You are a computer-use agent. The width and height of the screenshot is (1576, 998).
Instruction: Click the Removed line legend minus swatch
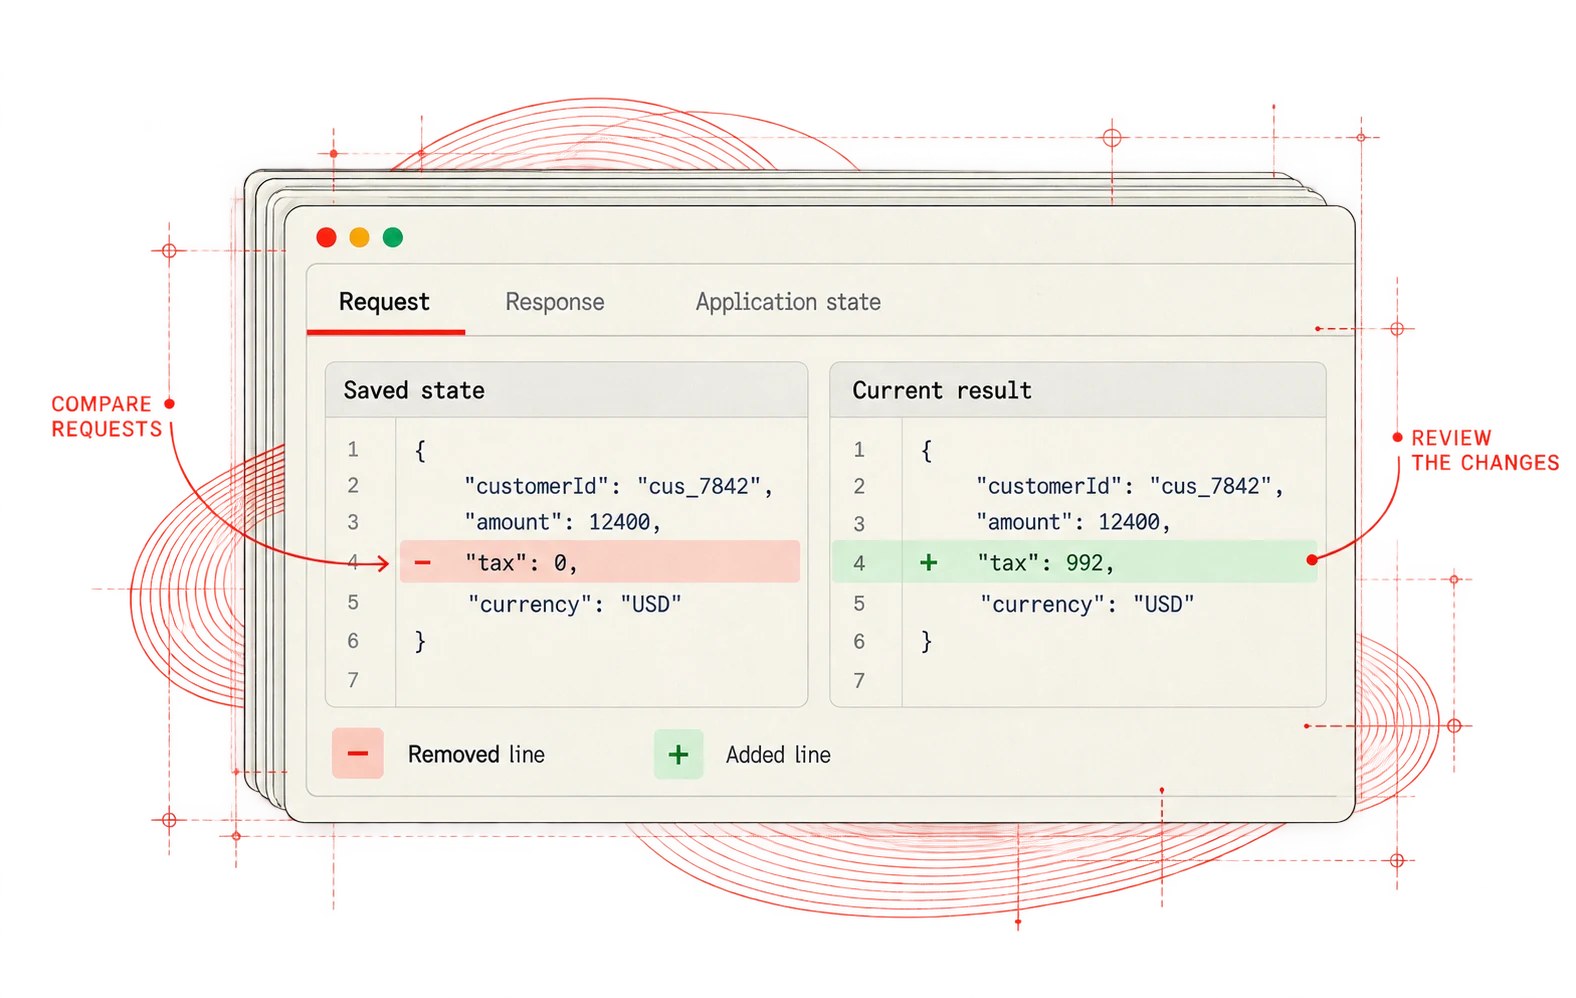(x=358, y=754)
